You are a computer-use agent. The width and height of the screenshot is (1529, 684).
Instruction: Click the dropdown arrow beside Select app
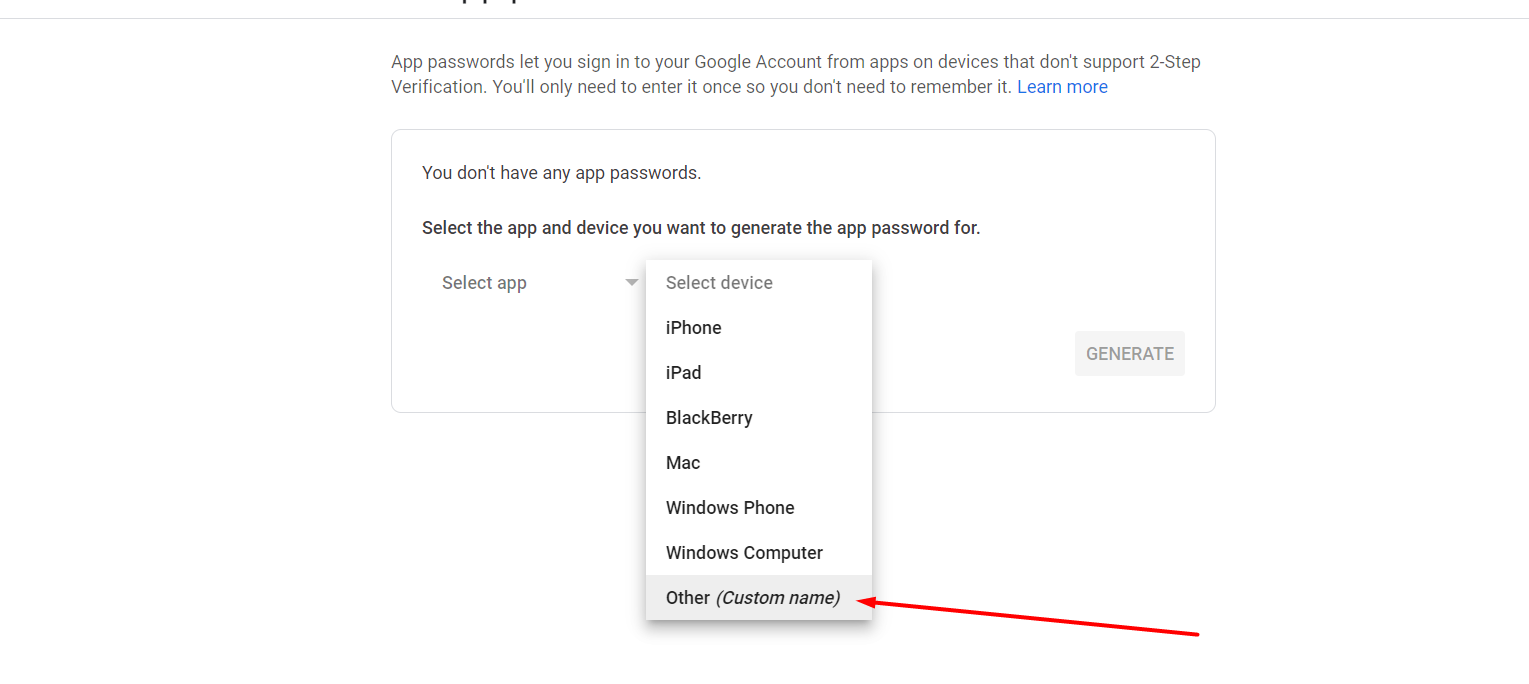(631, 282)
